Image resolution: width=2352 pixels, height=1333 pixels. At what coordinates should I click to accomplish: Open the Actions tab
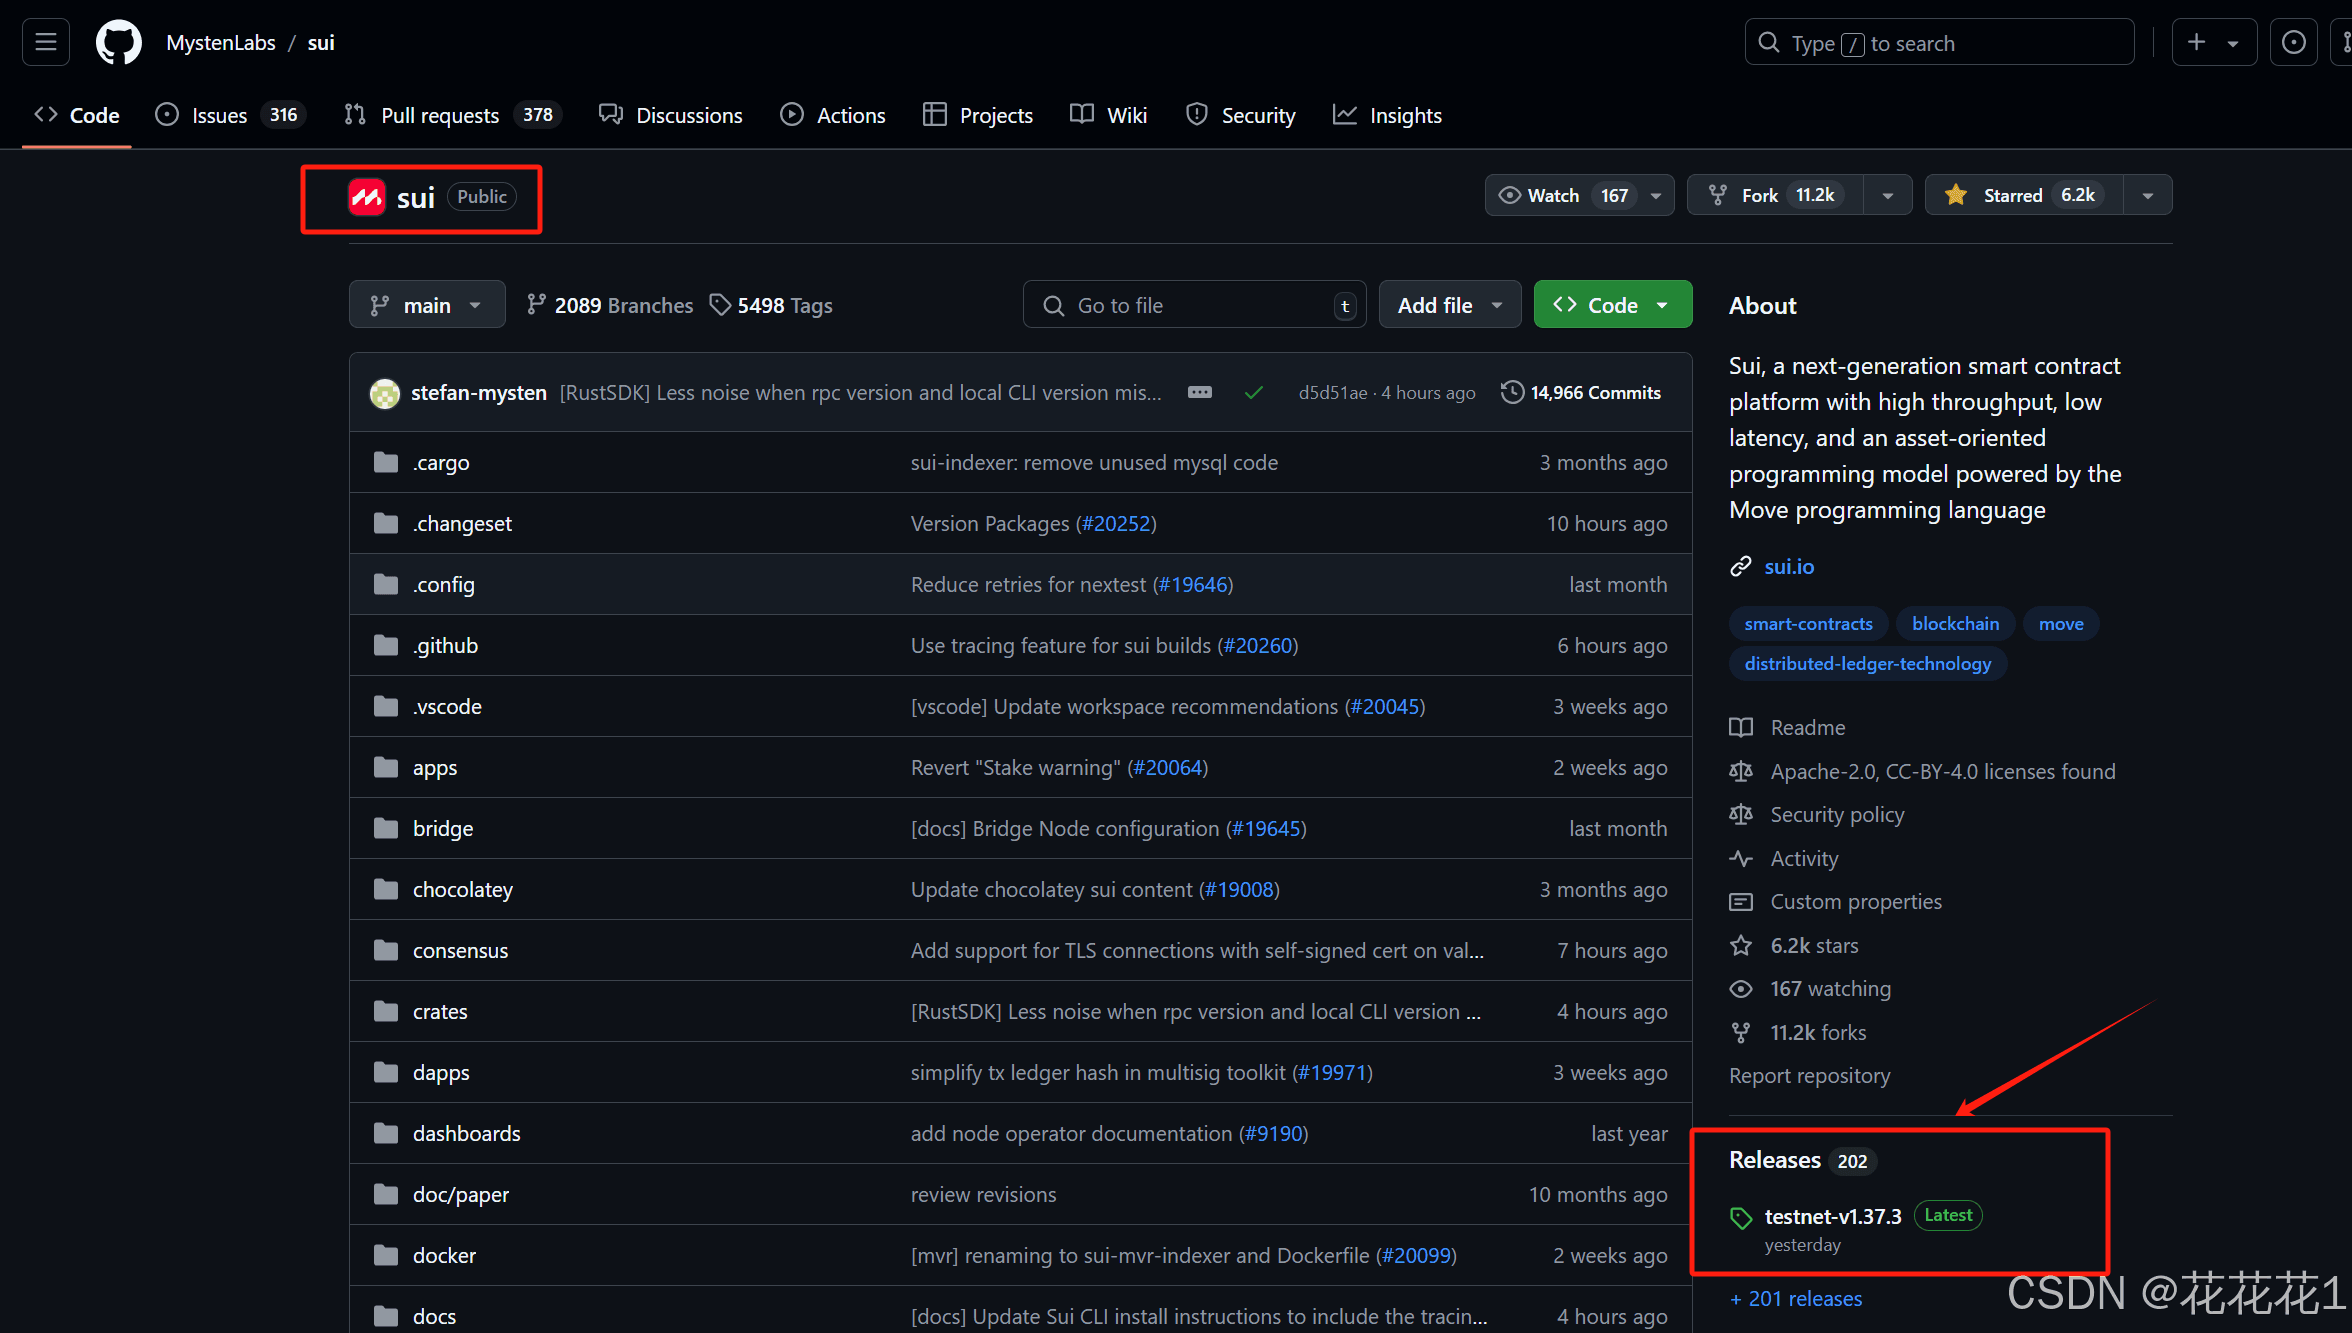(x=833, y=115)
